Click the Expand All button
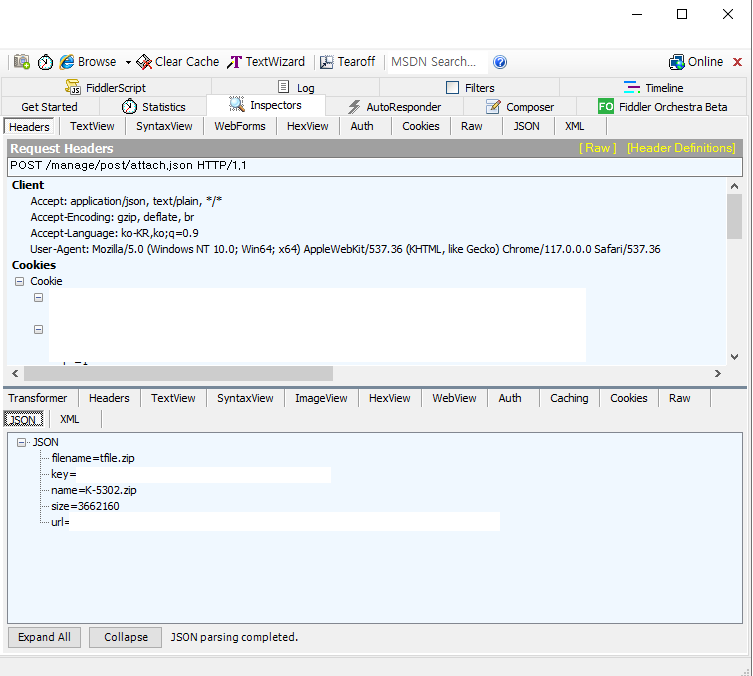Image resolution: width=753 pixels, height=676 pixels. point(44,638)
